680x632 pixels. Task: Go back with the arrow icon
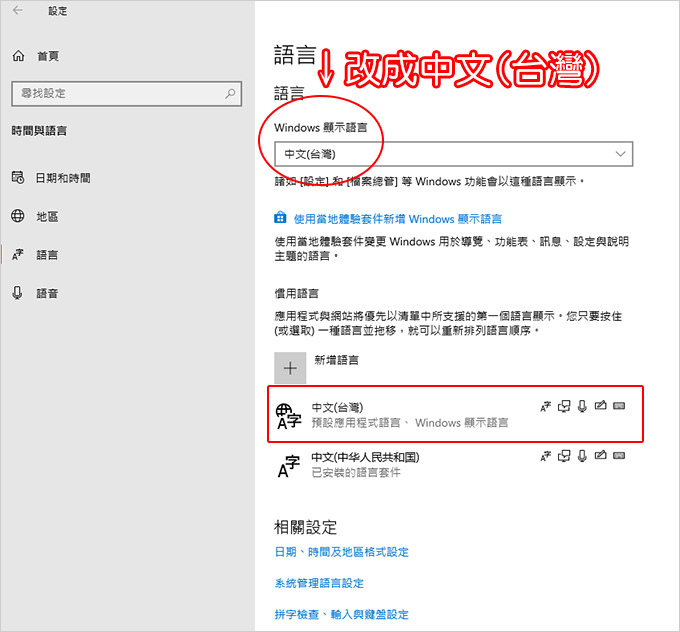coord(17,10)
